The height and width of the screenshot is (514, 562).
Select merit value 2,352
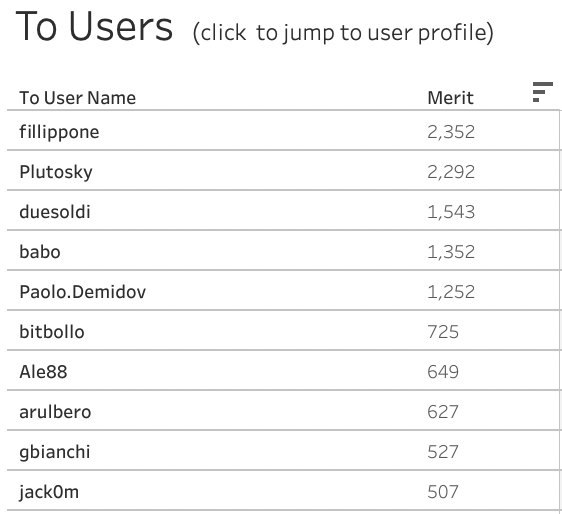coord(451,132)
